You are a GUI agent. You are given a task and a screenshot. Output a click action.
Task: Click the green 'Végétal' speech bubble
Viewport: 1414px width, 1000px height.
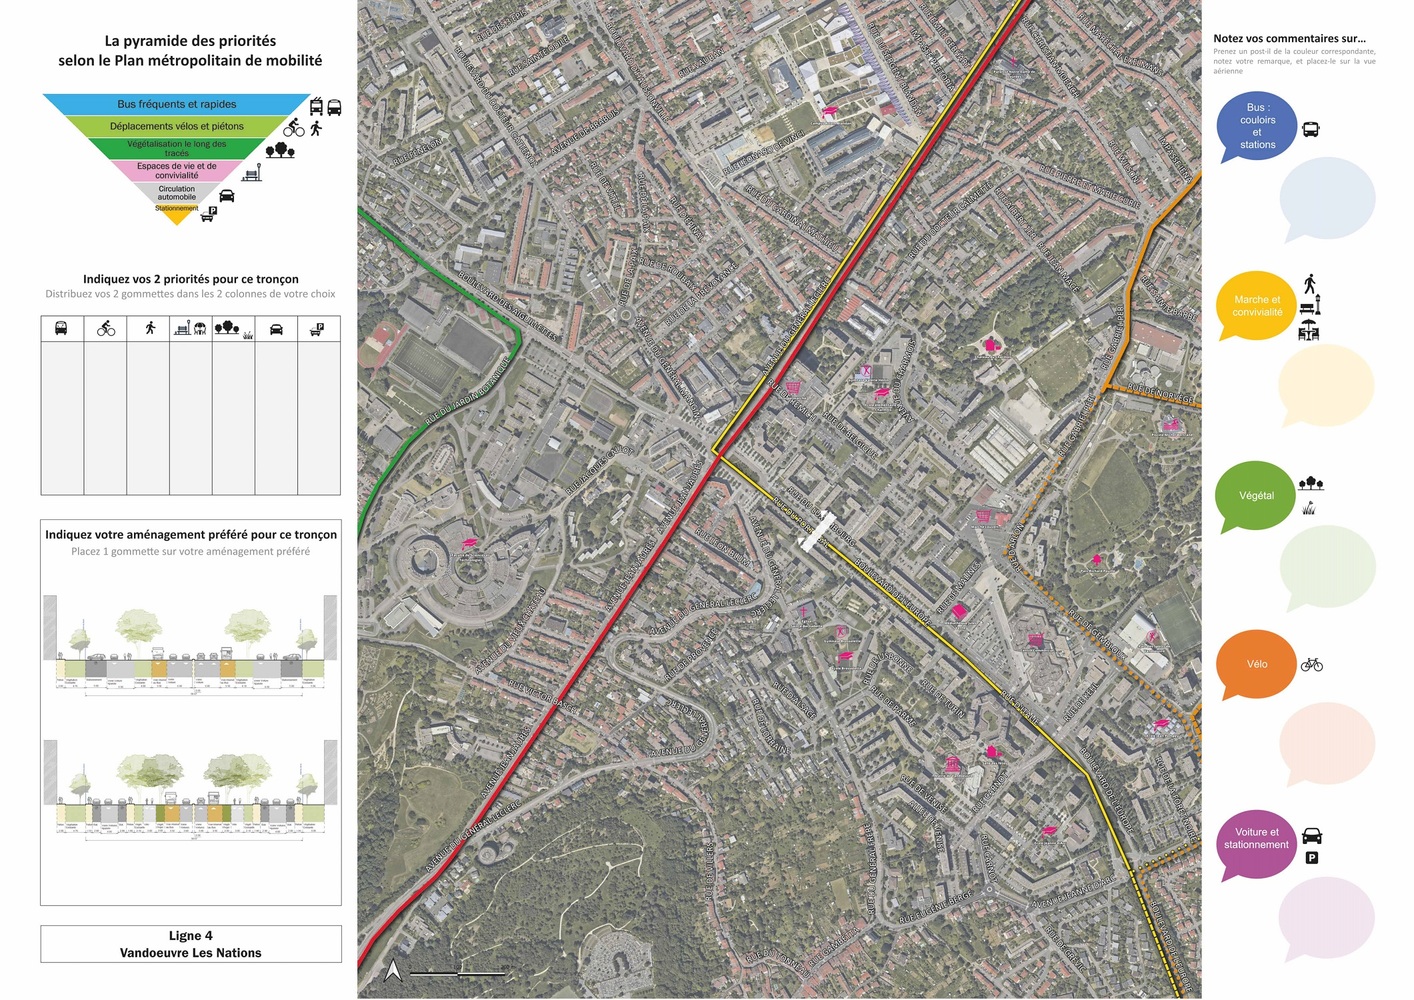(x=1256, y=496)
